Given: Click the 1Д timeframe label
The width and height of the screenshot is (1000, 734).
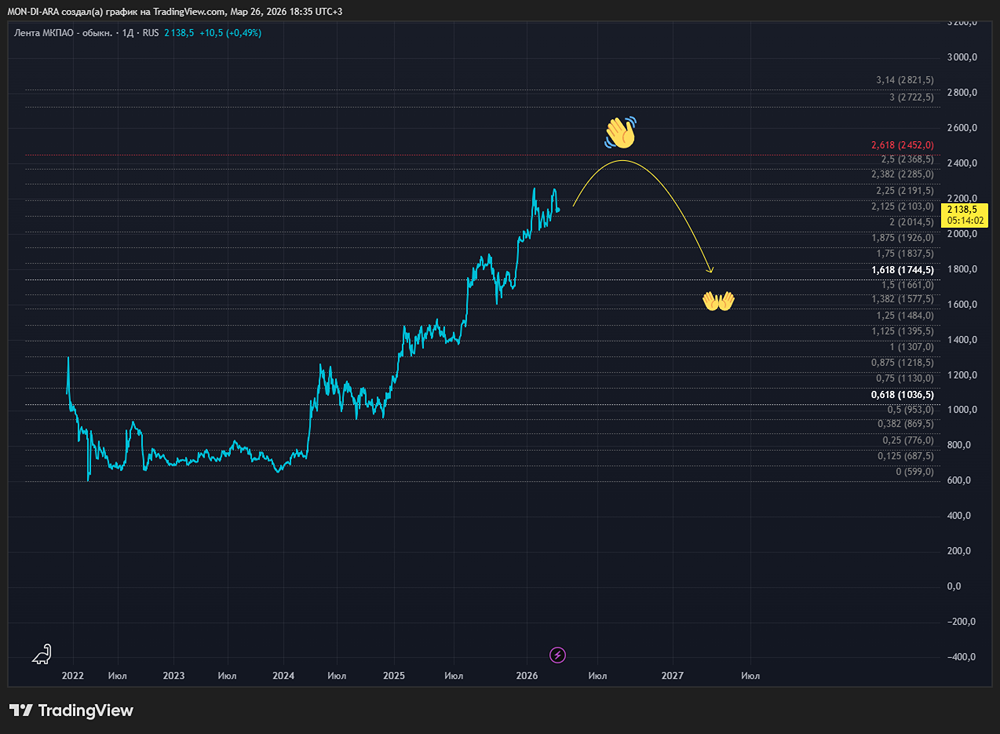Looking at the screenshot, I should point(127,33).
